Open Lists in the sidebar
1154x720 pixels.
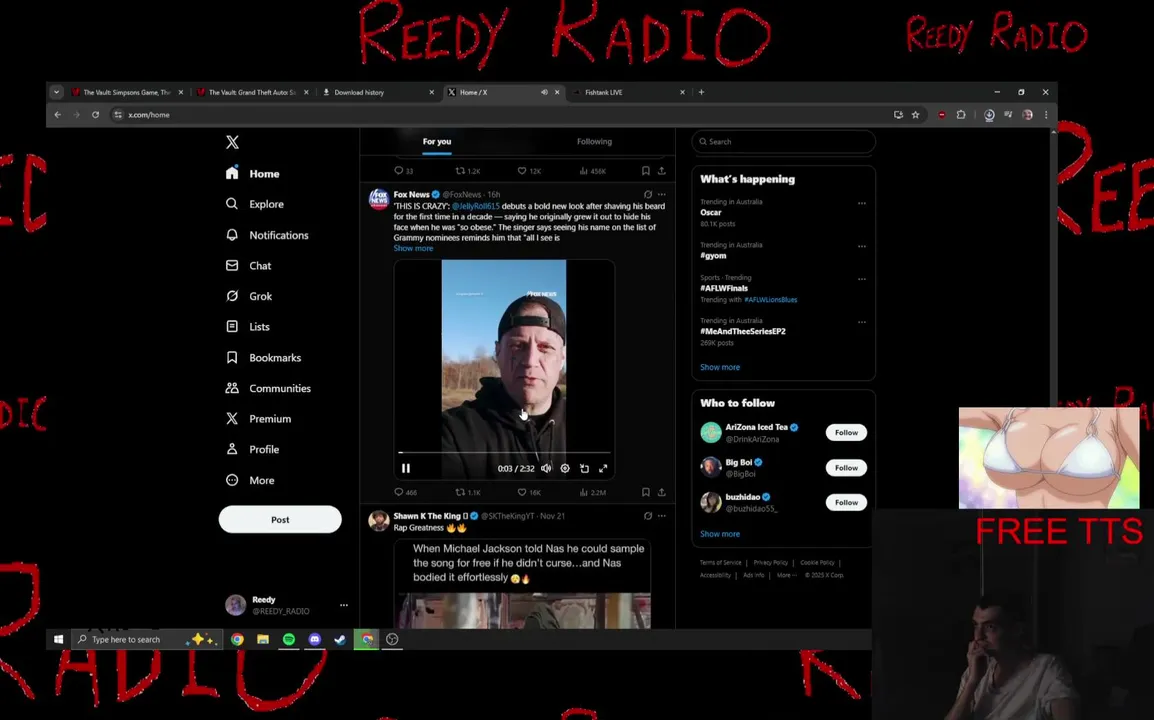click(247, 326)
